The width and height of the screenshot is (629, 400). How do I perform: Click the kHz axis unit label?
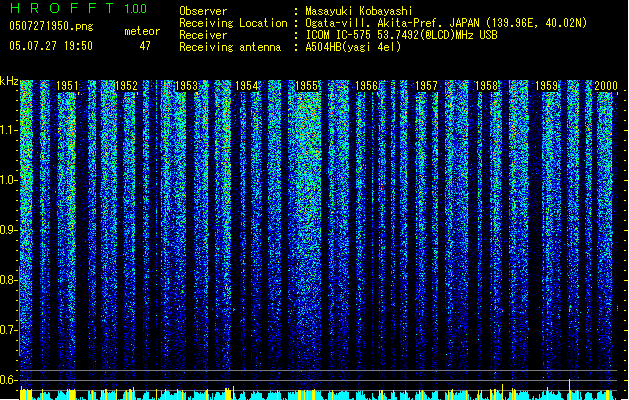(9, 81)
